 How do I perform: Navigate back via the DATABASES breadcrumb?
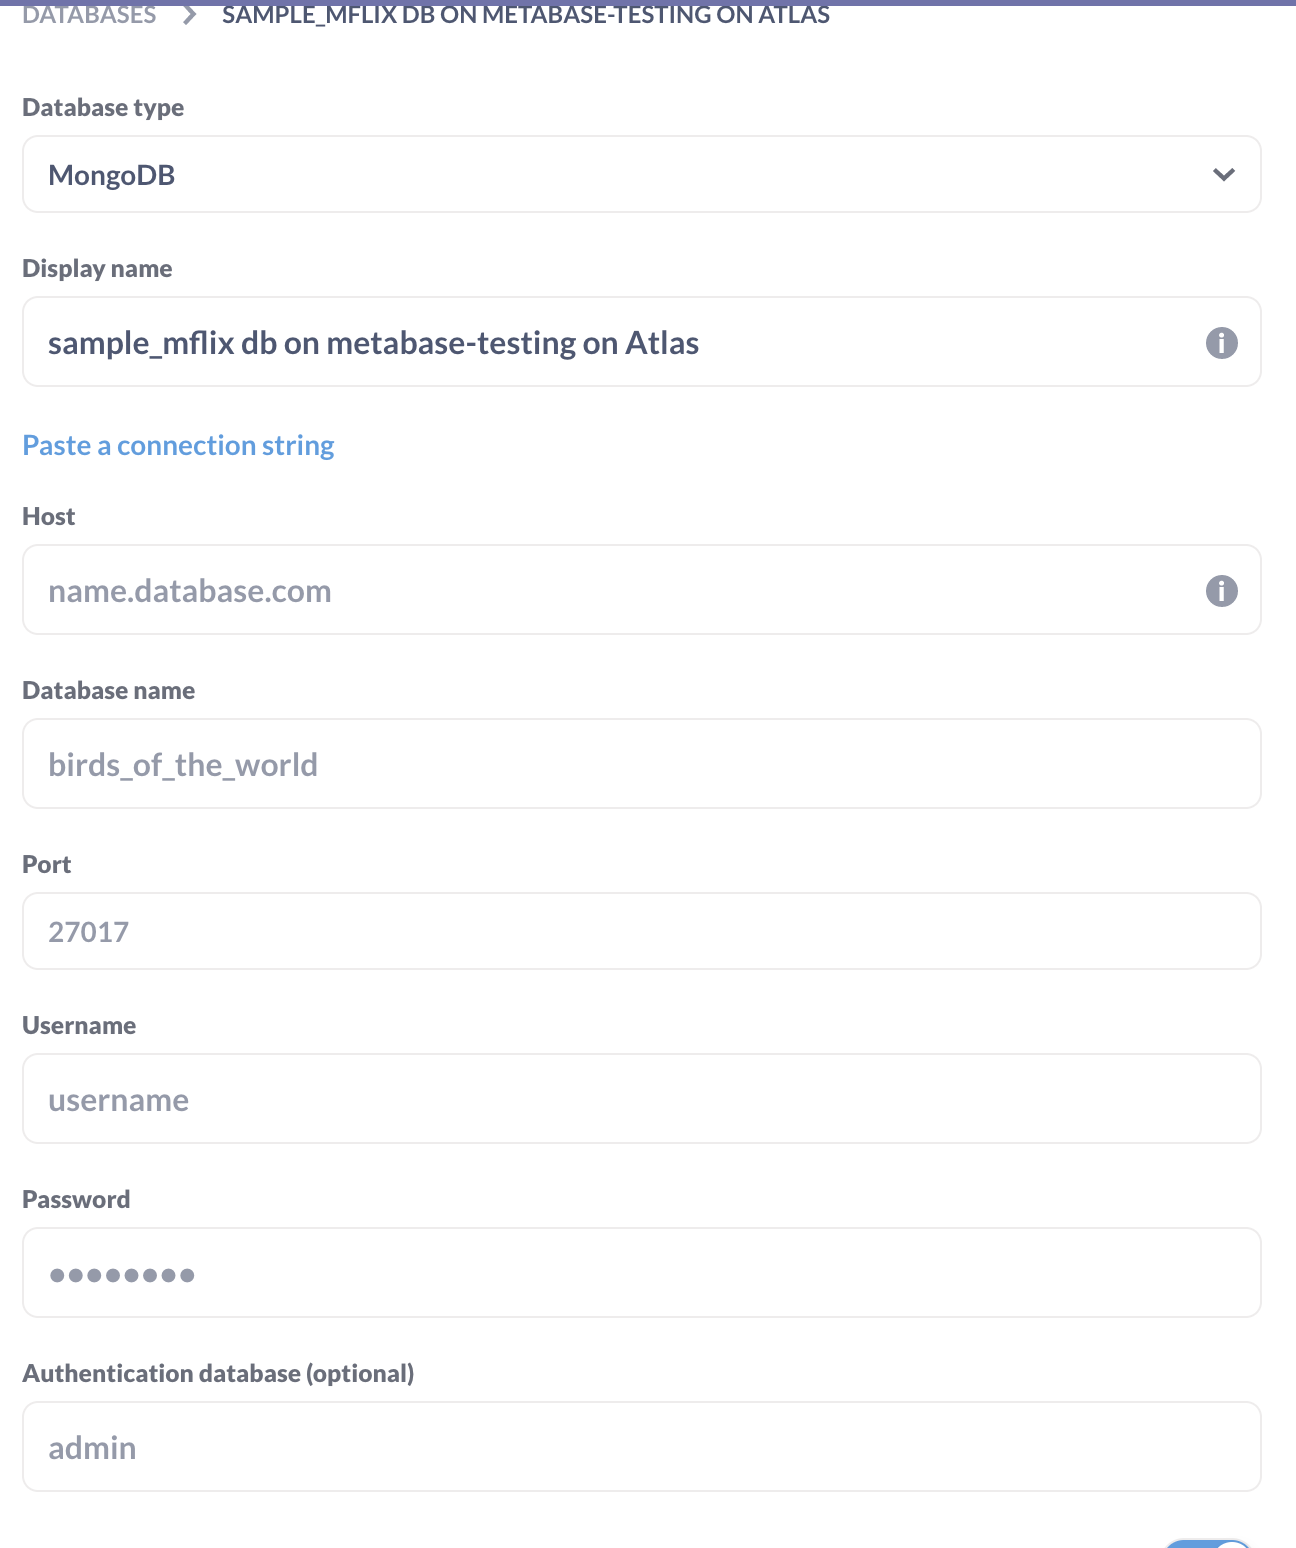pos(89,14)
